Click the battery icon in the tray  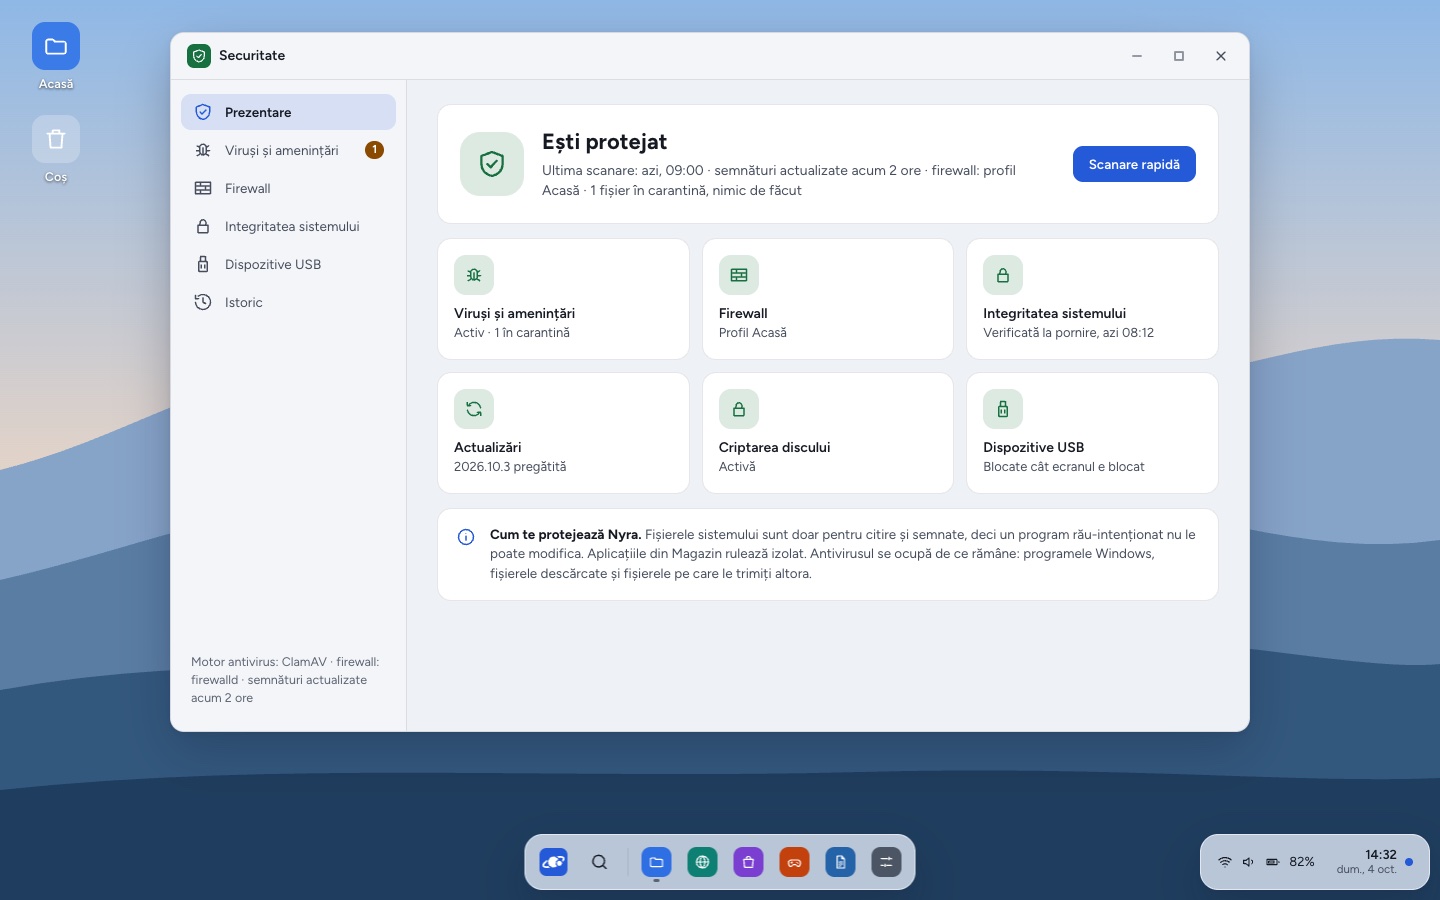(1273, 862)
